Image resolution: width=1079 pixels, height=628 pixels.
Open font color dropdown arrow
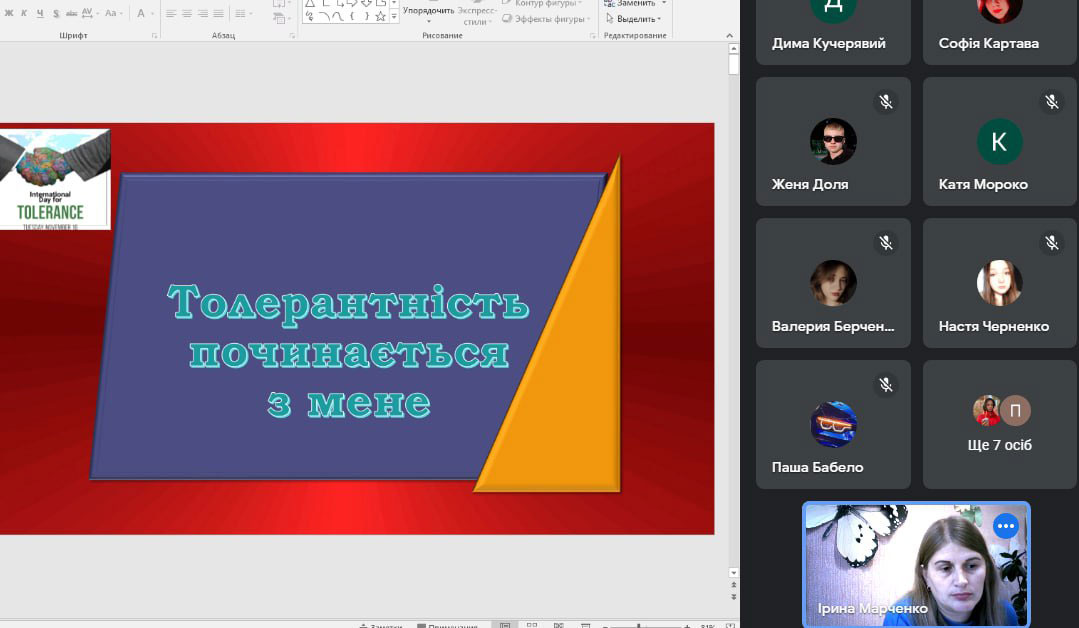152,13
